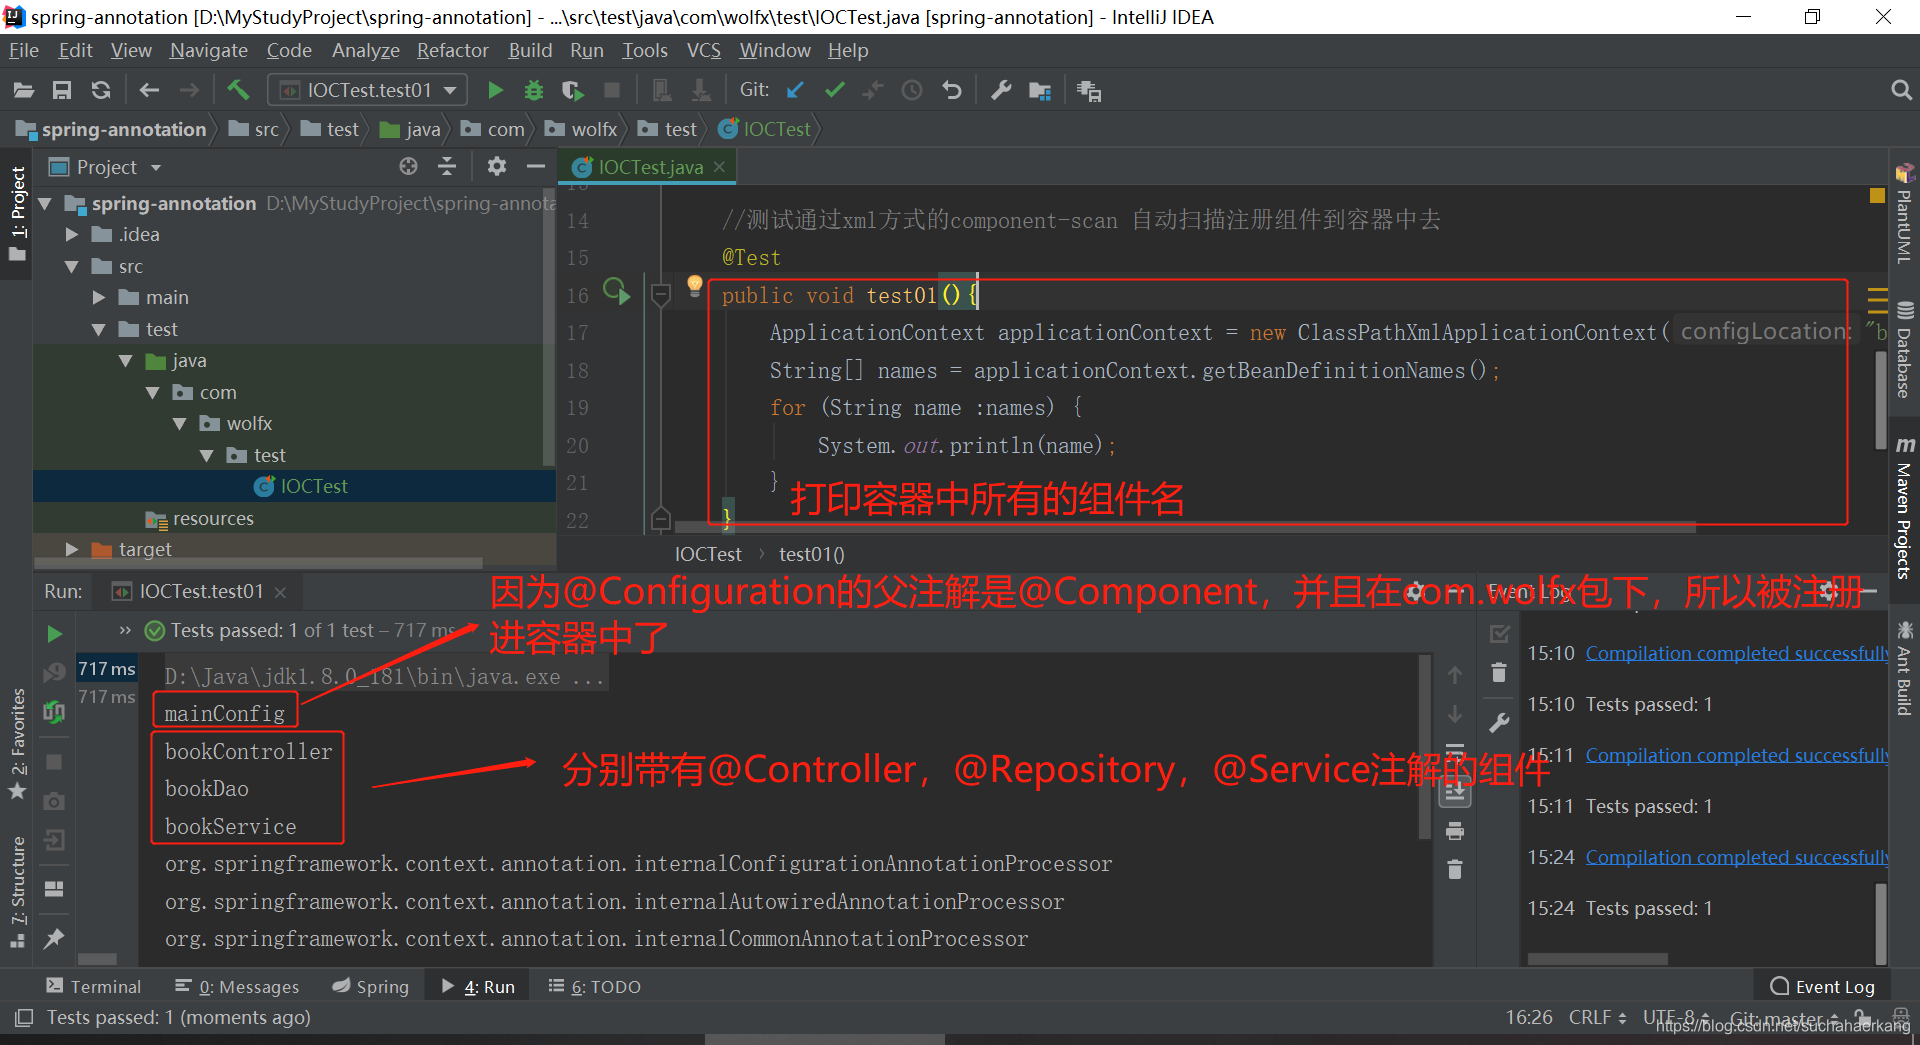Click CRLF line separator in status bar
Image resolution: width=1920 pixels, height=1045 pixels.
(x=1597, y=1017)
